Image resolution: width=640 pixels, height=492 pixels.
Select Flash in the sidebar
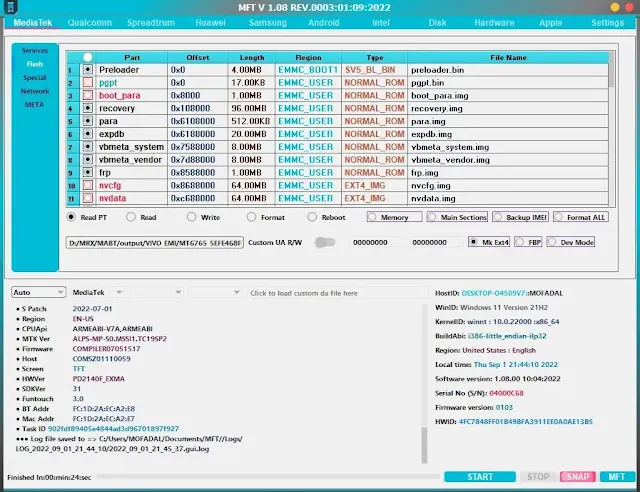[x=35, y=64]
